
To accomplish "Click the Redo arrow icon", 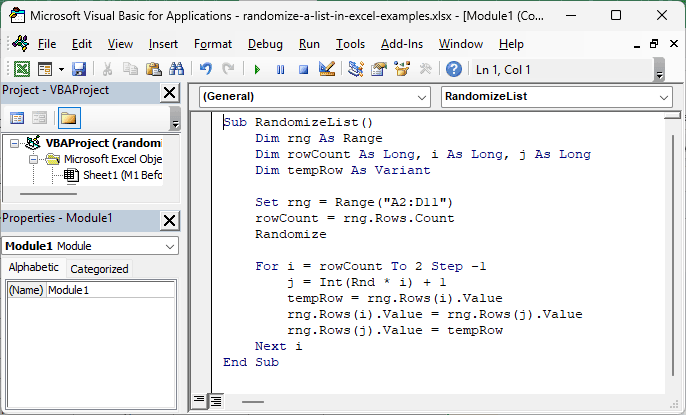I will pyautogui.click(x=228, y=69).
